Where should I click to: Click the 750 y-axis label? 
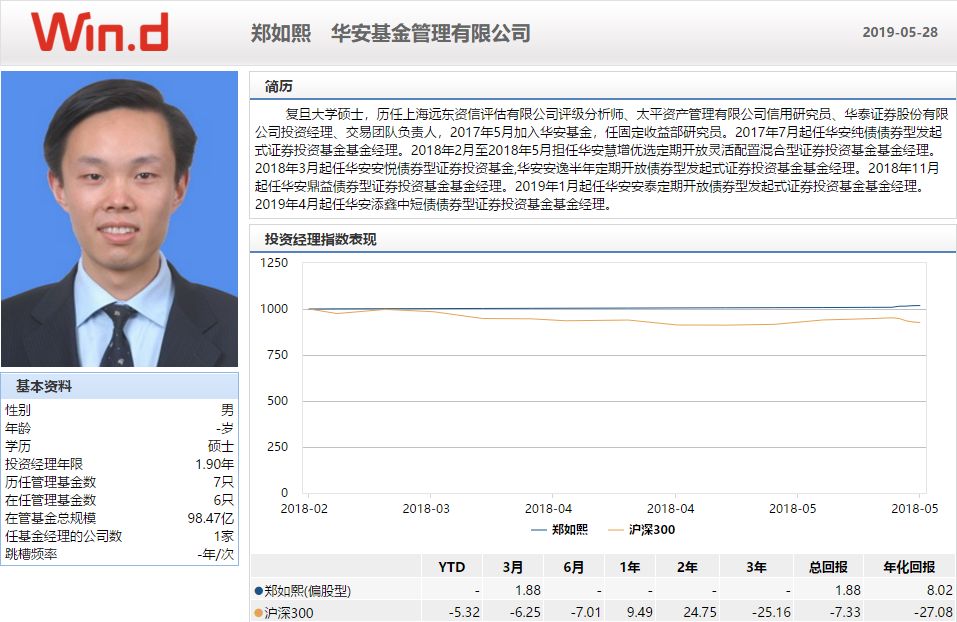coord(277,355)
